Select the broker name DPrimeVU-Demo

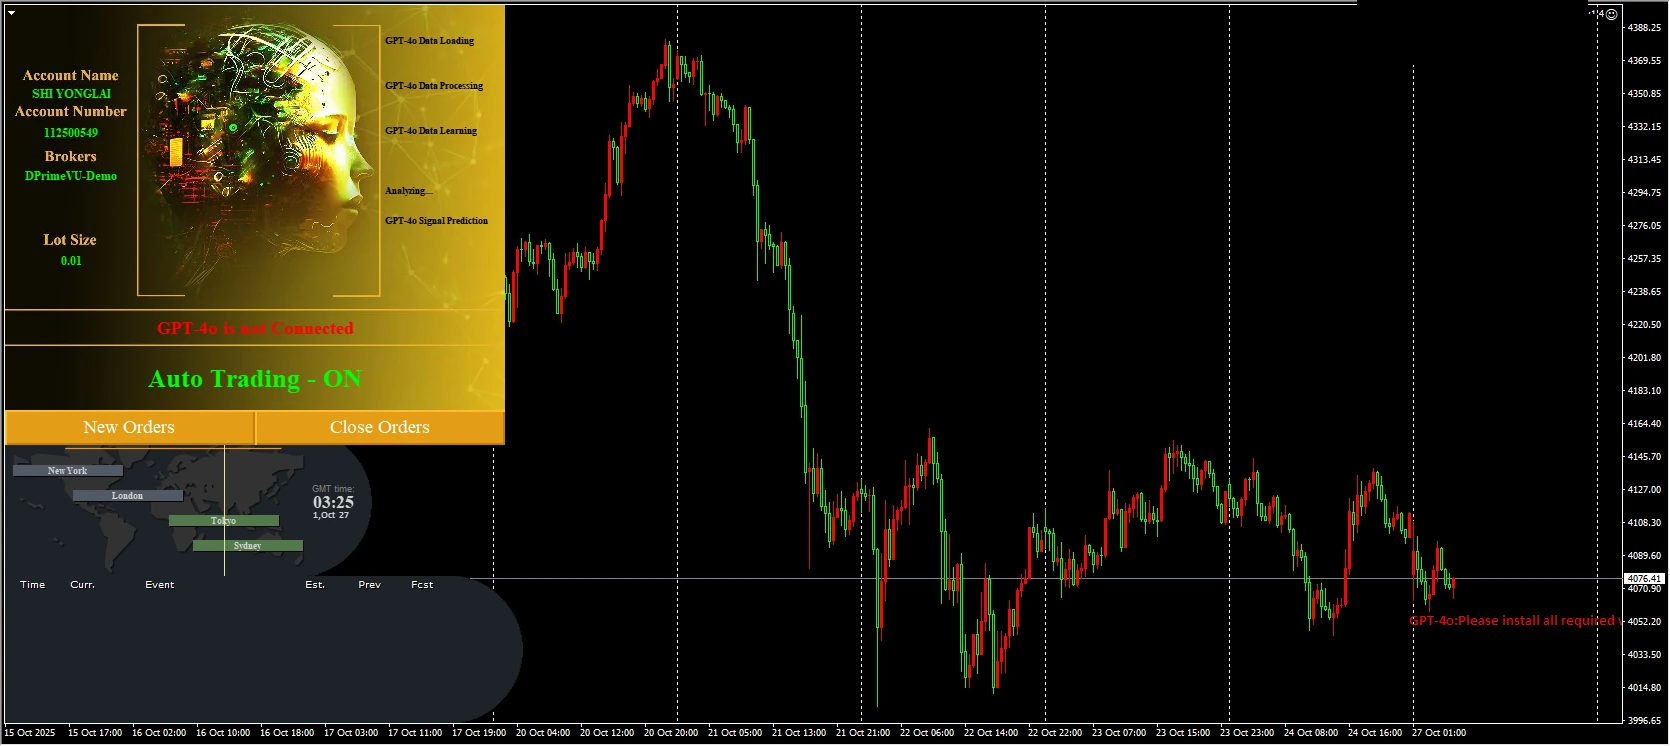pyautogui.click(x=71, y=176)
